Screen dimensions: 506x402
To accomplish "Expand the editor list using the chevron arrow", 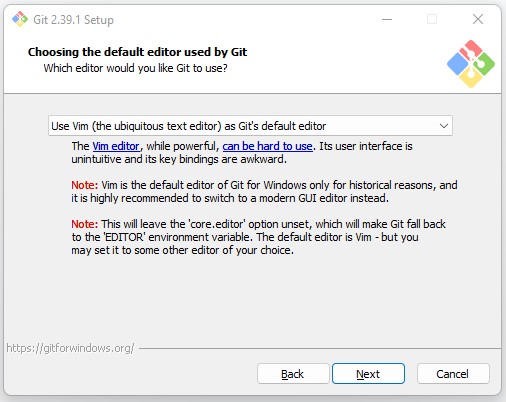I will click(x=444, y=126).
